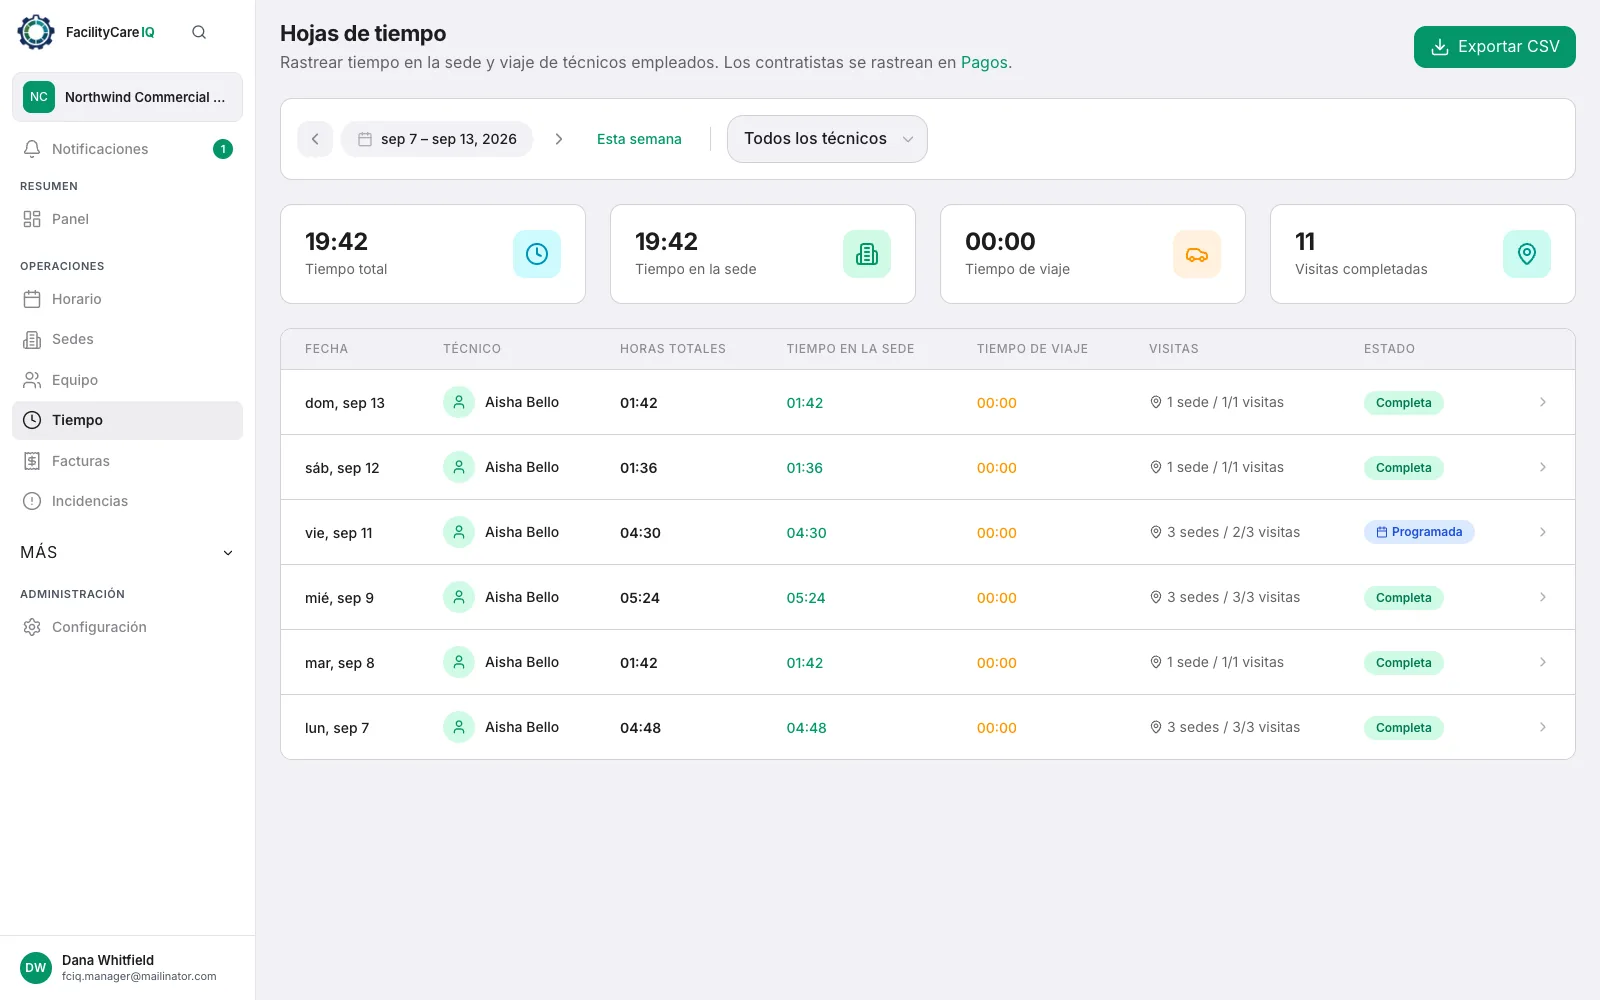Open row details chevron for sáb, sep 12
This screenshot has height=1000, width=1600.
pos(1543,467)
